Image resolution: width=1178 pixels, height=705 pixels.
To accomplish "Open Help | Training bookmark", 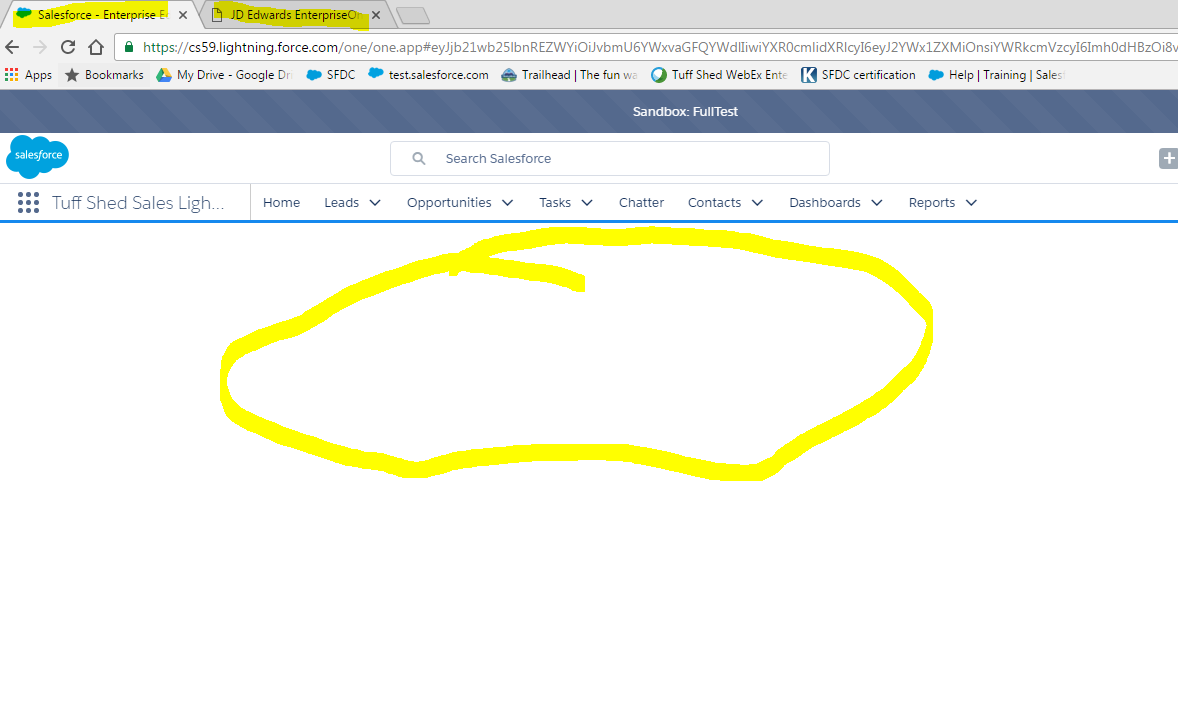I will coord(997,75).
